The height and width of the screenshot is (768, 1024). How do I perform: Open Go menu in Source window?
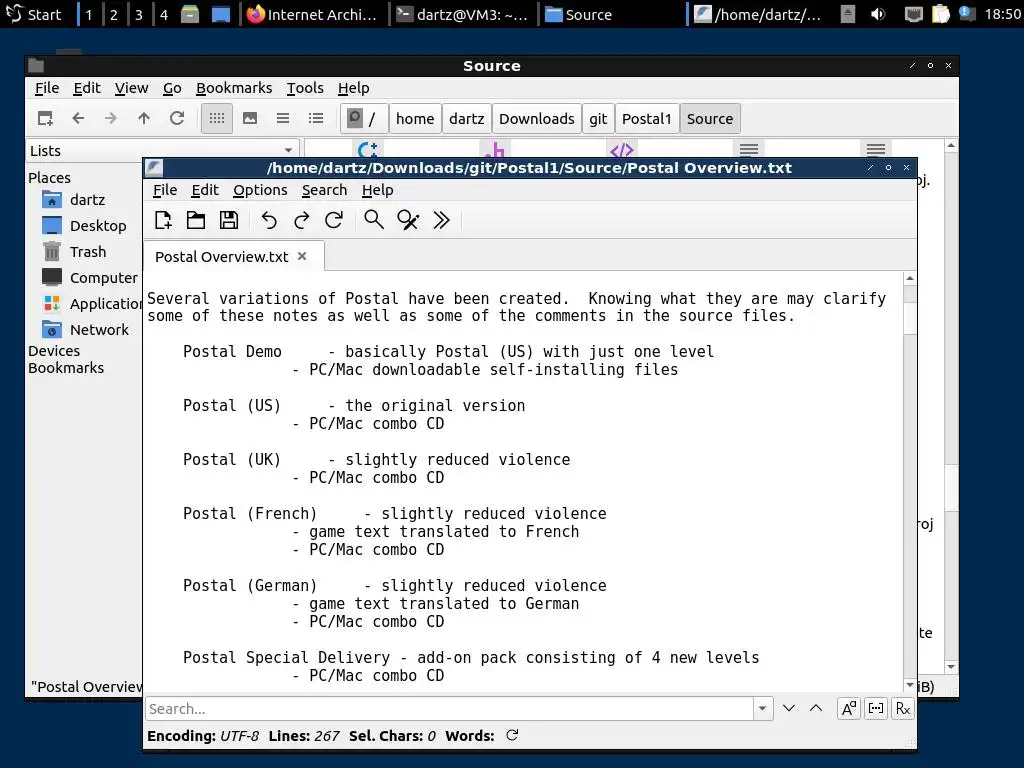click(x=172, y=88)
